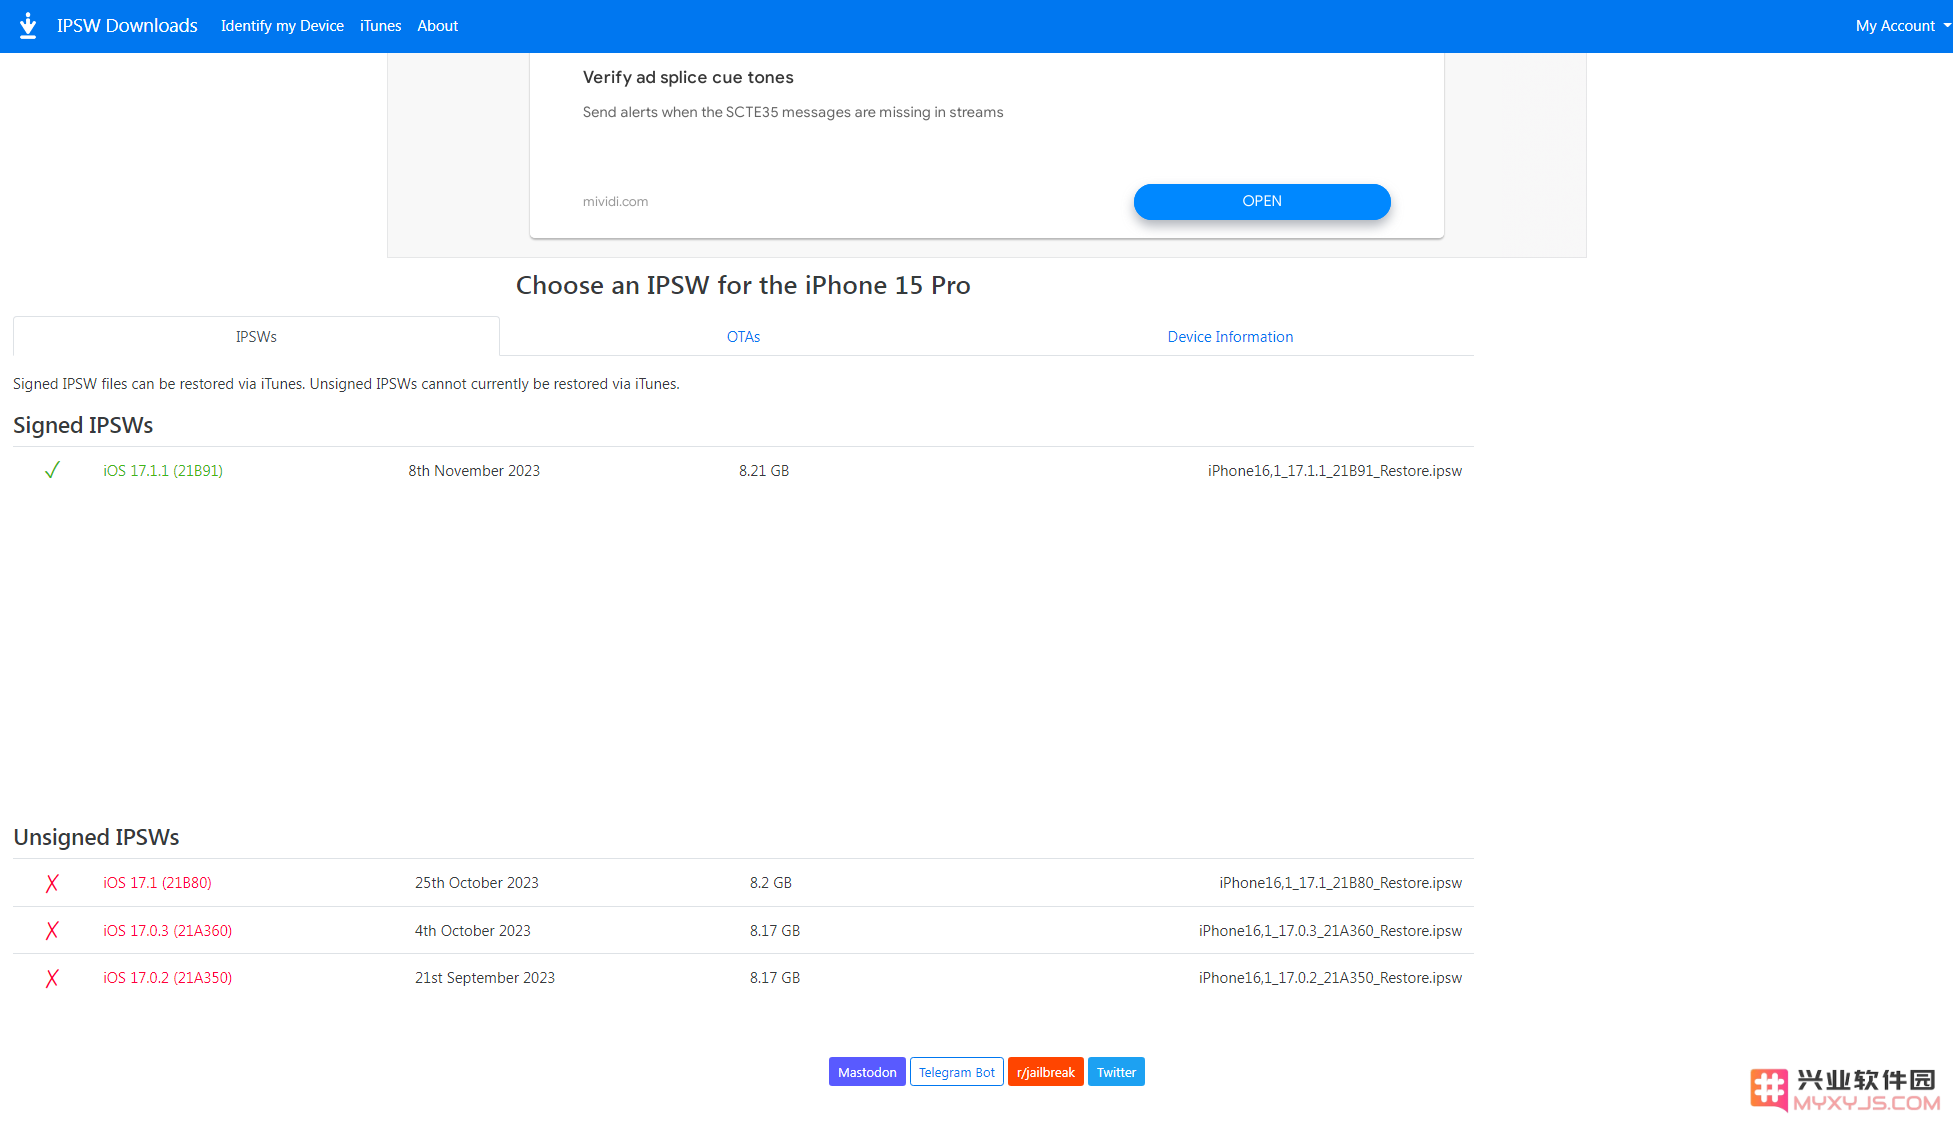Click the Signed IPSWs heading
1953x1127 pixels.
pyautogui.click(x=83, y=425)
